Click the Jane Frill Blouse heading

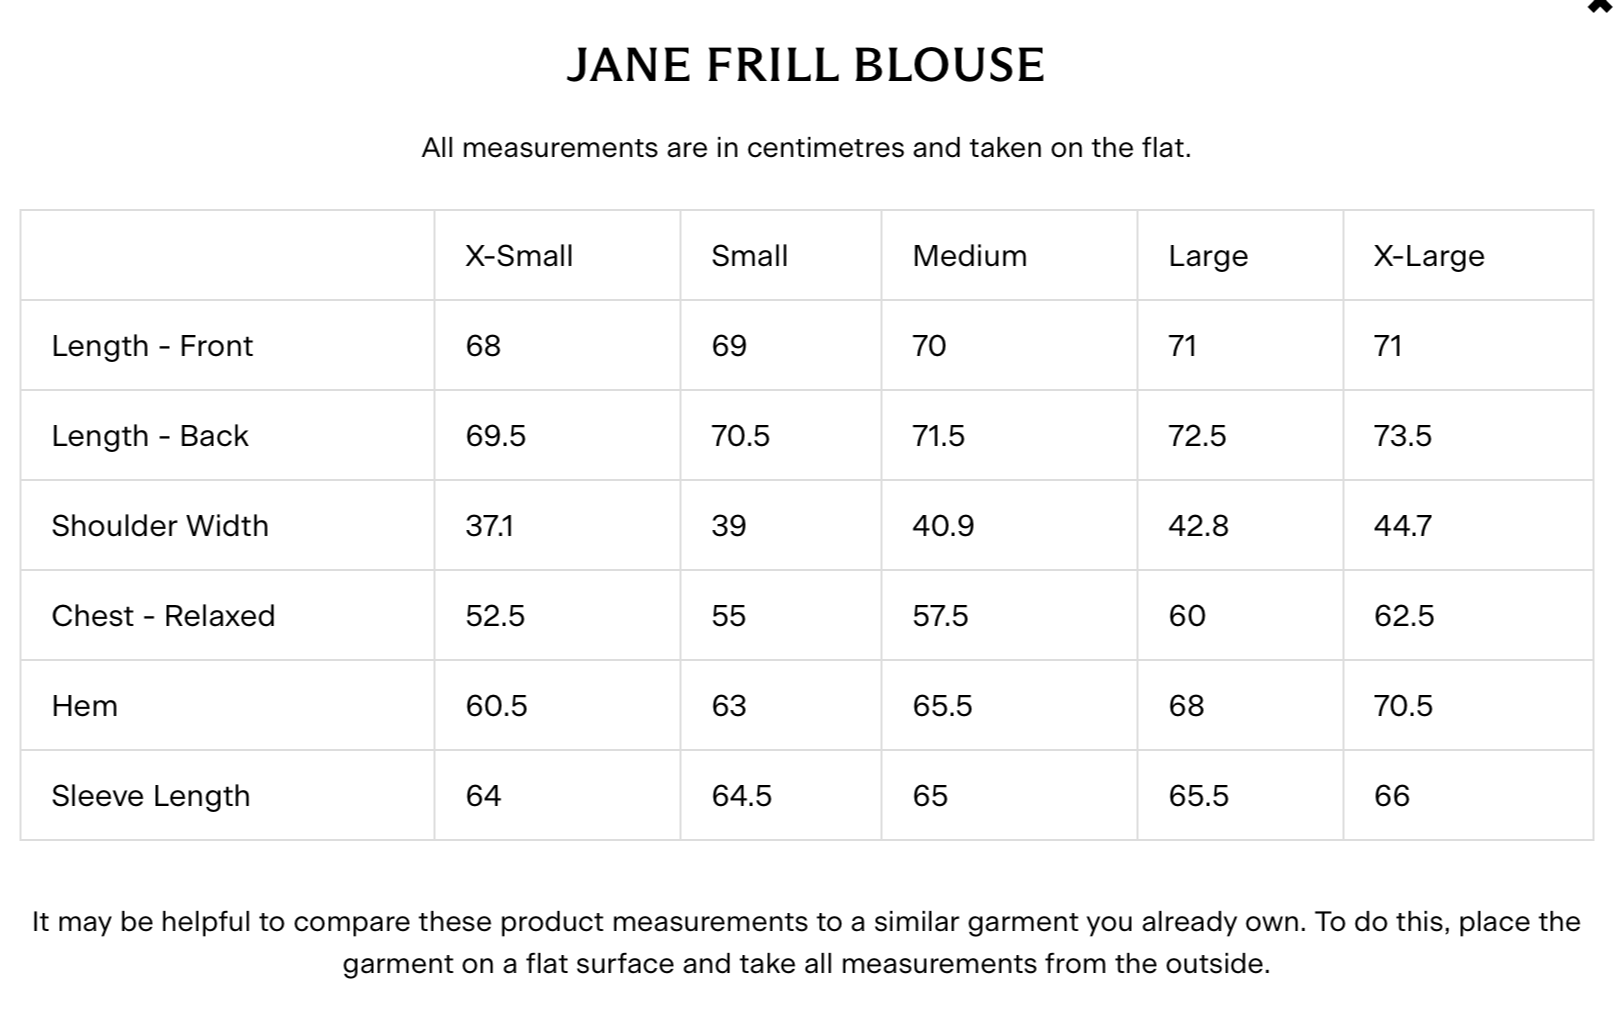[x=805, y=65]
